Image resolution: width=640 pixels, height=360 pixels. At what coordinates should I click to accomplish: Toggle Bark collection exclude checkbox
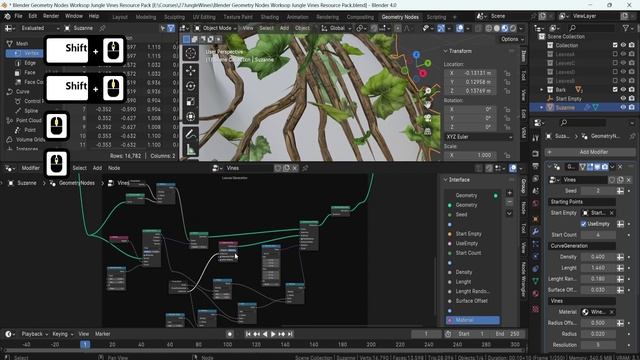click(x=615, y=89)
